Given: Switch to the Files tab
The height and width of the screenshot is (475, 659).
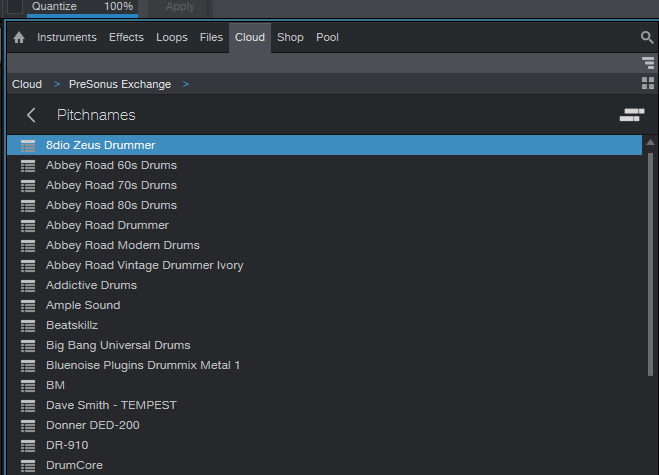Looking at the screenshot, I should (211, 37).
